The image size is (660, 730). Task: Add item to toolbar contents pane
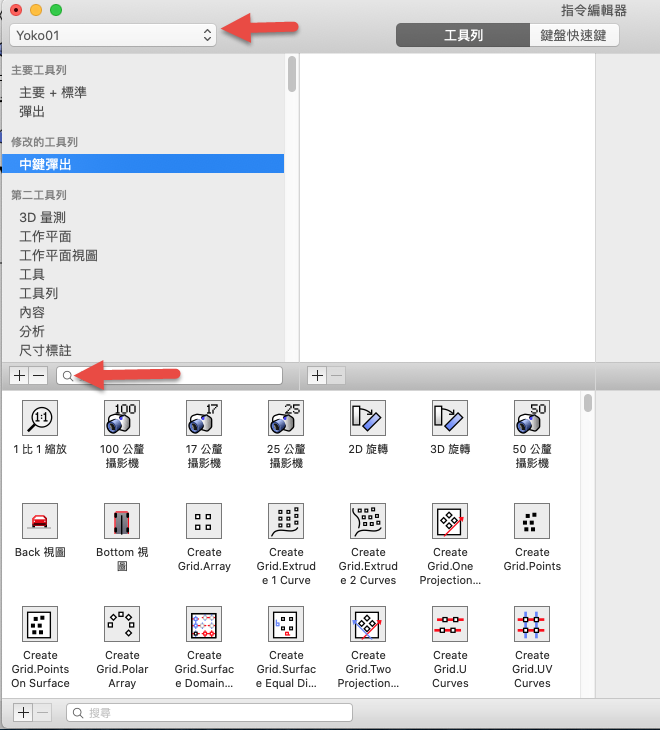point(317,375)
